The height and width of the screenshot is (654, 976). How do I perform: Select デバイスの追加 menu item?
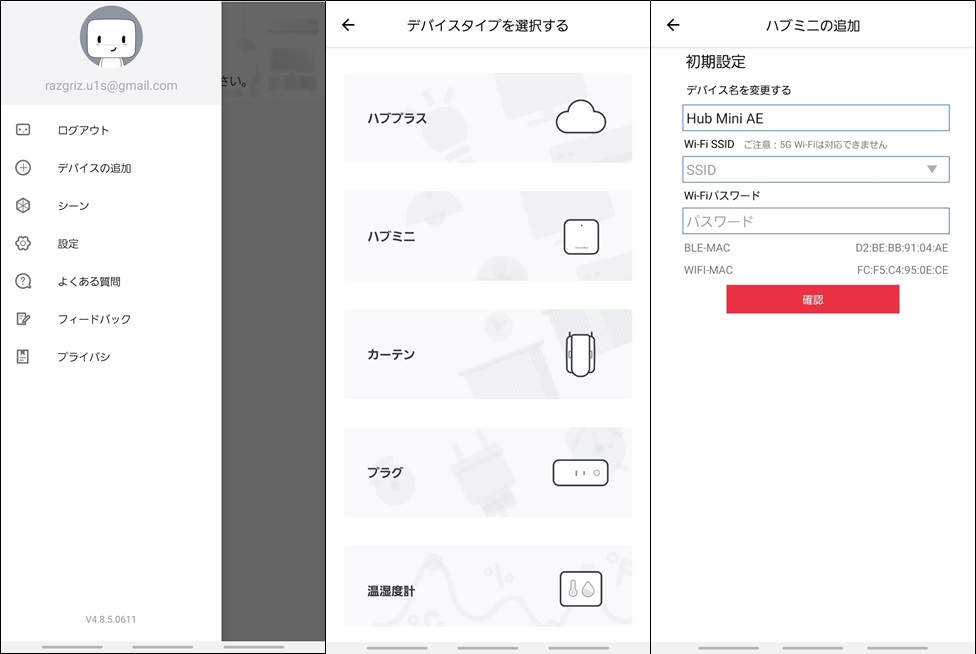pos(95,168)
